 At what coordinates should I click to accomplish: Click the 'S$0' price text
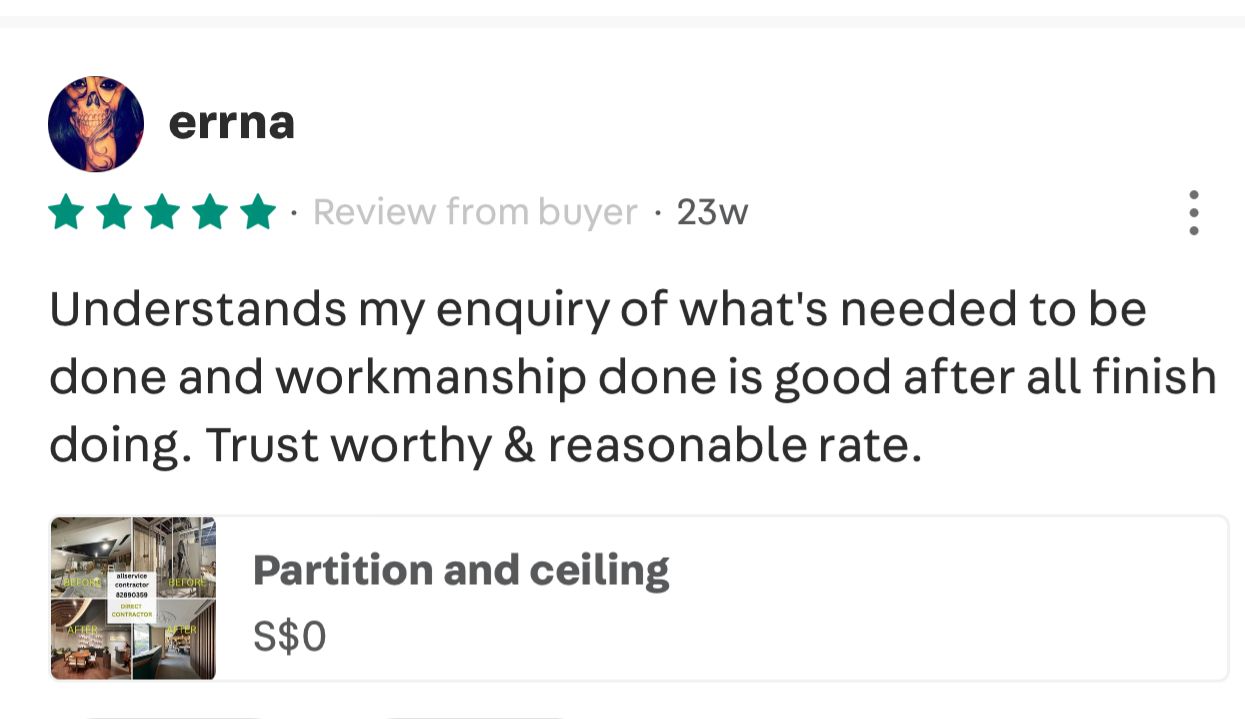(289, 636)
